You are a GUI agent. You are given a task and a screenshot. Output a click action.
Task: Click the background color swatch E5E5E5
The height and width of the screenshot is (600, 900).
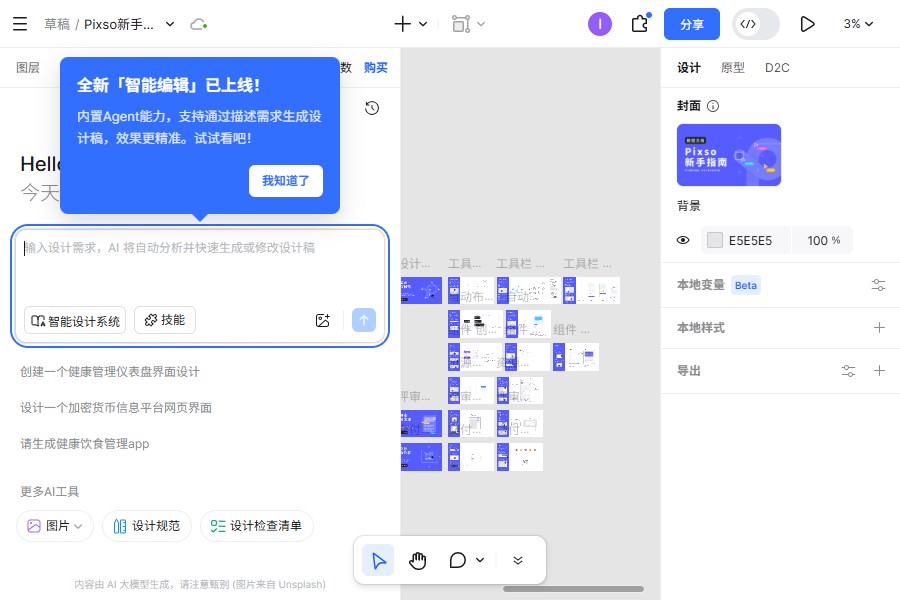coord(715,240)
